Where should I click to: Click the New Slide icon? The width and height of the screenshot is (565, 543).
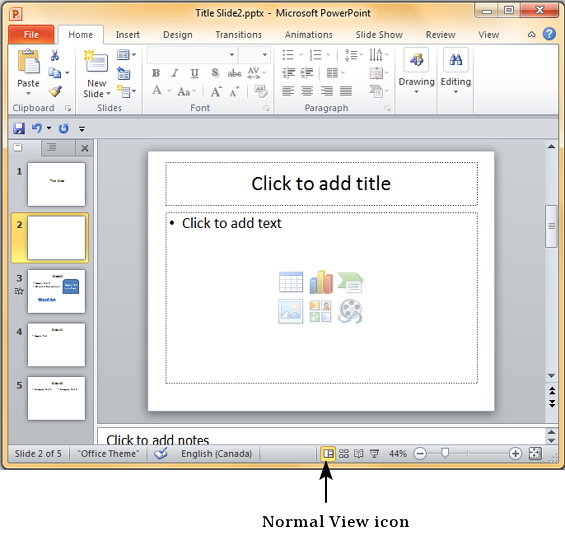coord(96,62)
